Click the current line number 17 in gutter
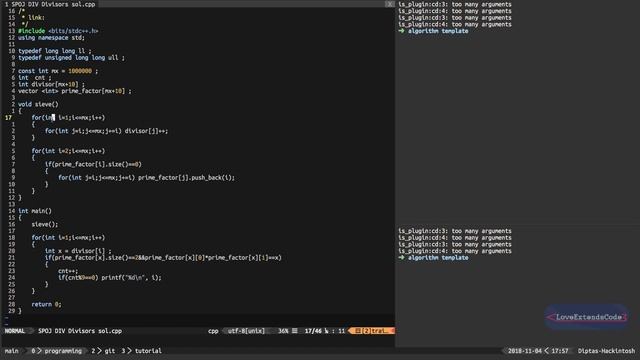 click(8, 118)
